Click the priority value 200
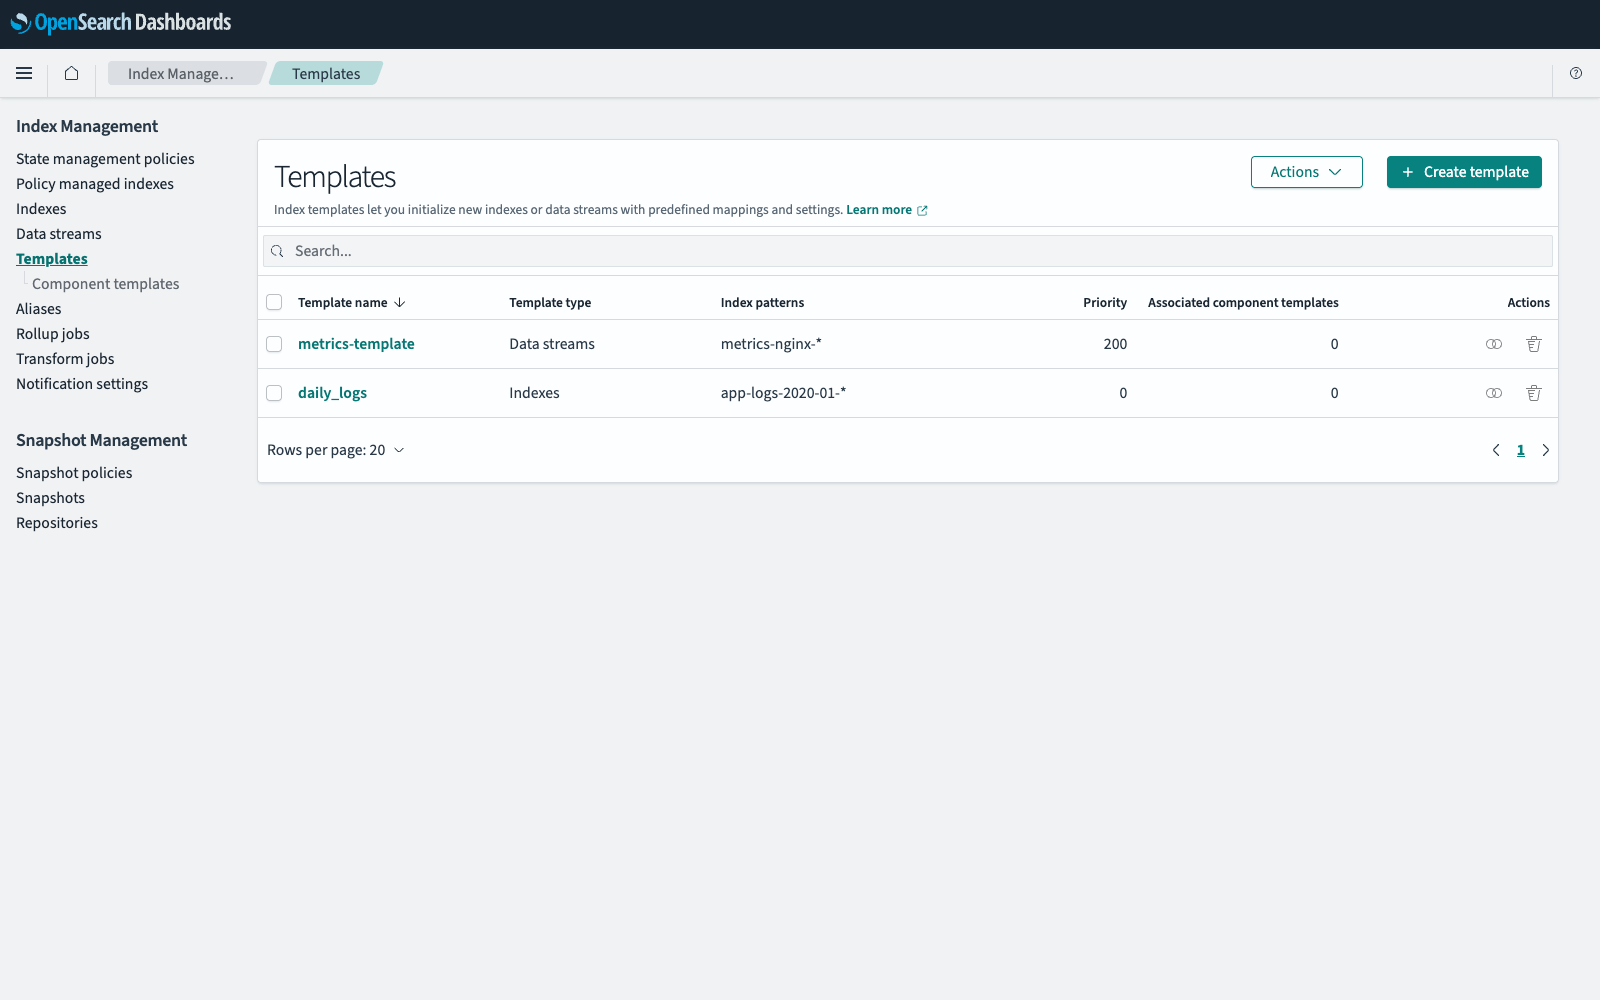The height and width of the screenshot is (1000, 1600). click(1115, 344)
